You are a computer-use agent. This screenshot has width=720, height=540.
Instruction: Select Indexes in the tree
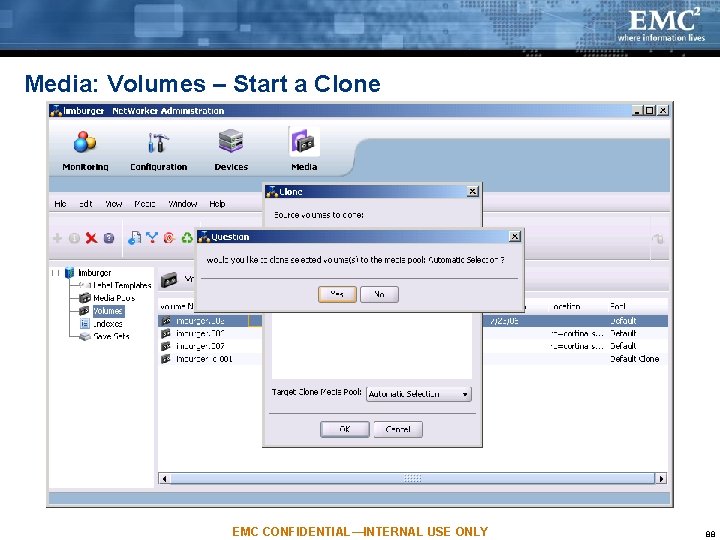click(x=107, y=324)
